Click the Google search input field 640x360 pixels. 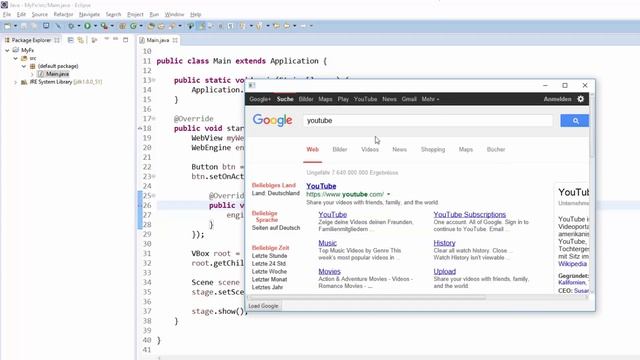tap(428, 120)
